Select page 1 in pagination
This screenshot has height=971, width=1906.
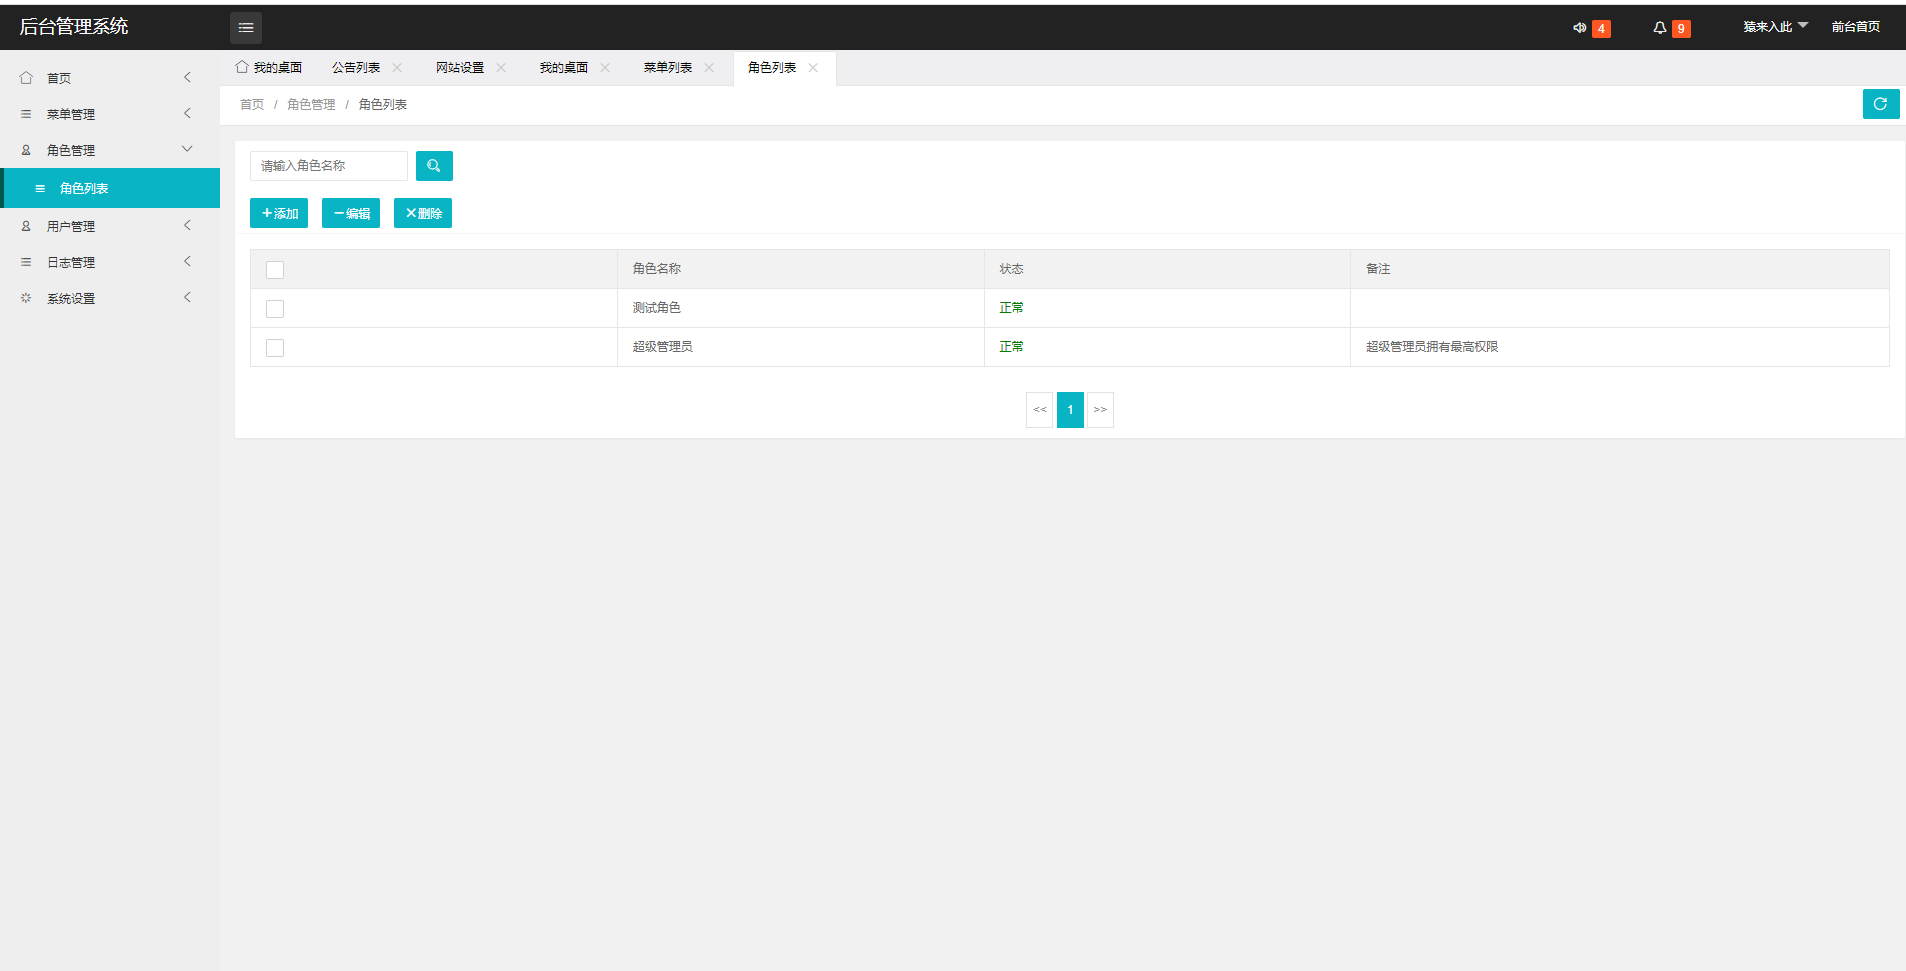(1070, 410)
